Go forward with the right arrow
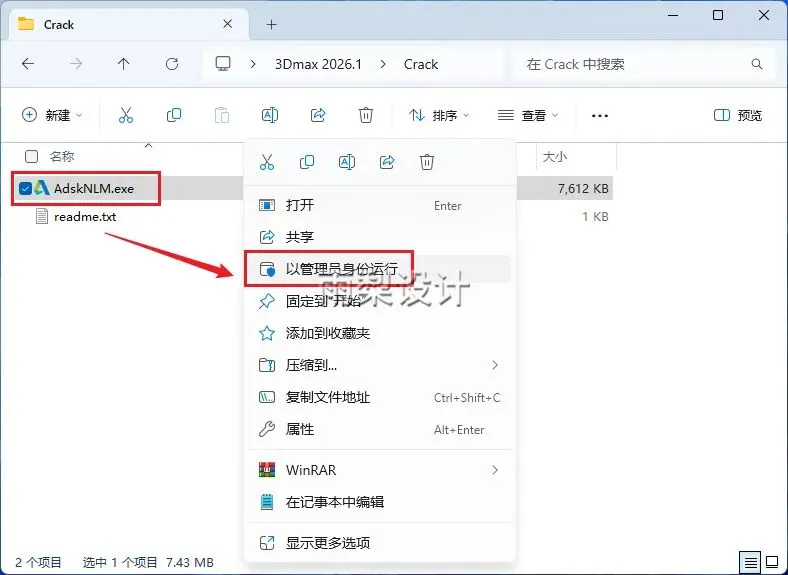788x575 pixels. click(x=76, y=64)
